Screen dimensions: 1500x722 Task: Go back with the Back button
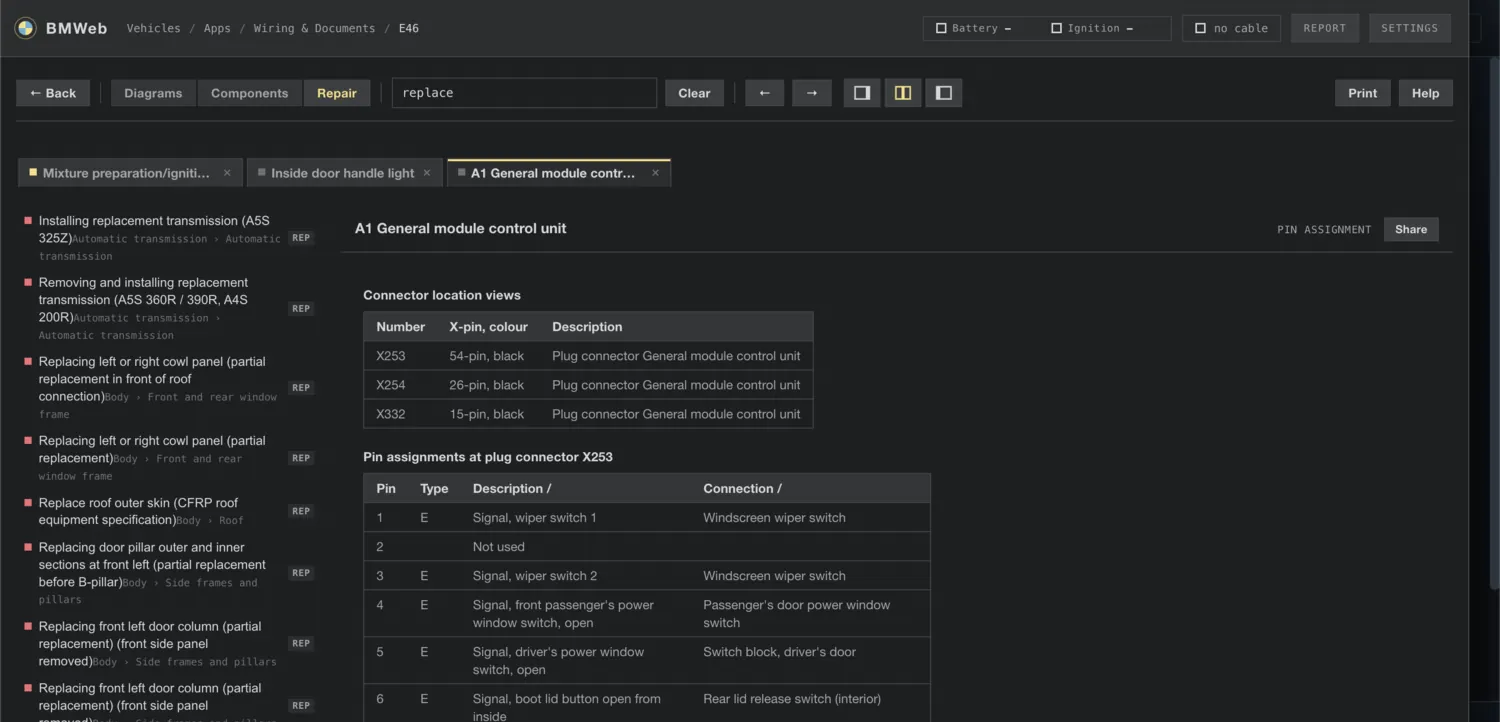point(53,93)
